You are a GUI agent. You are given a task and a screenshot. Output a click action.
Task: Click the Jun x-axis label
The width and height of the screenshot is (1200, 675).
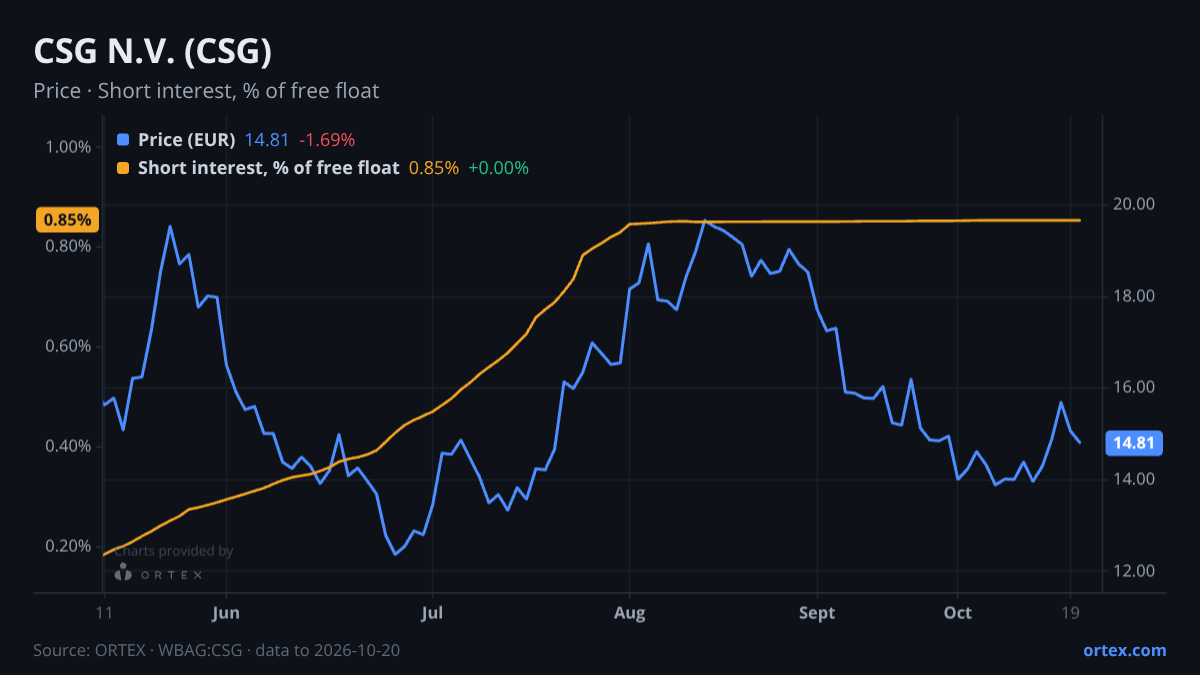226,613
